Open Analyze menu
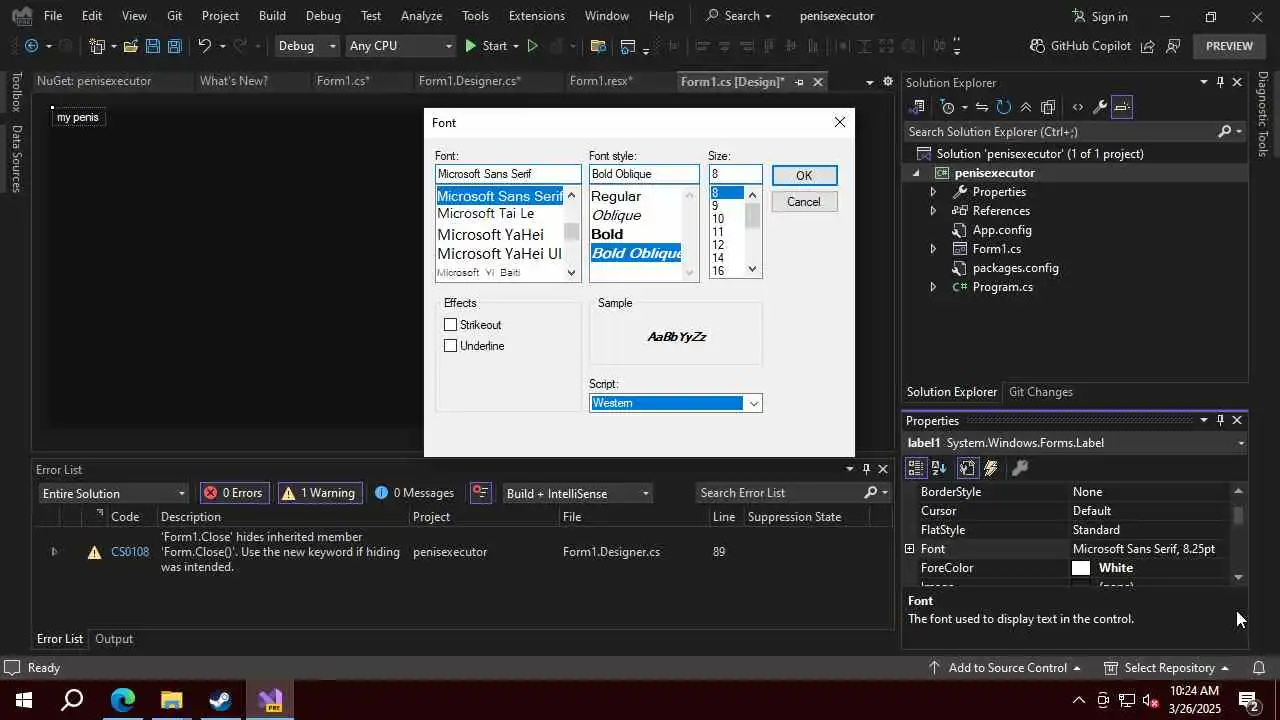The width and height of the screenshot is (1280, 720). [x=421, y=16]
